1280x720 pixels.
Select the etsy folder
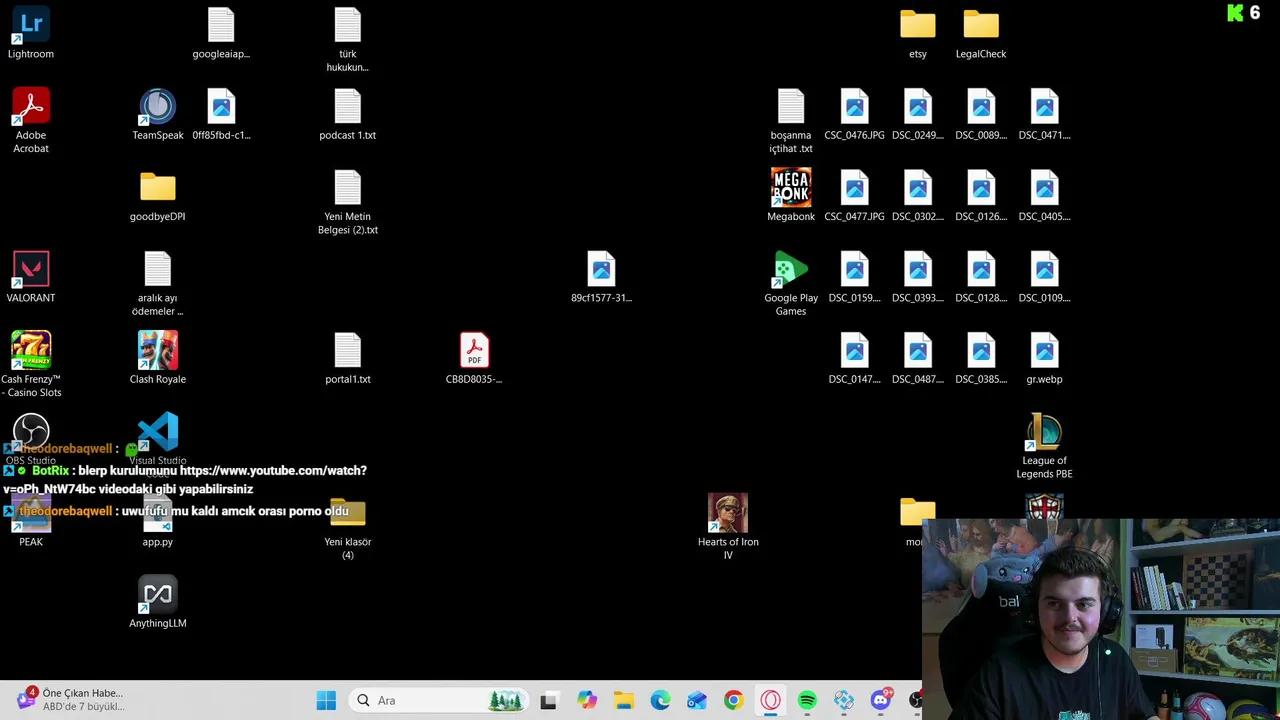point(918,33)
